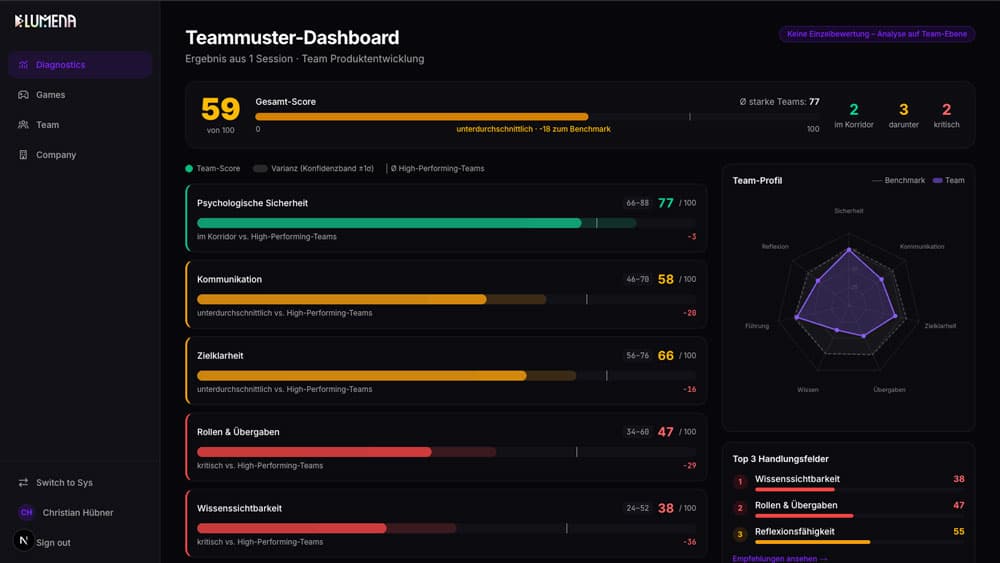Viewport: 1000px width, 563px height.
Task: Select Switch to Sys
Action: pos(80,482)
